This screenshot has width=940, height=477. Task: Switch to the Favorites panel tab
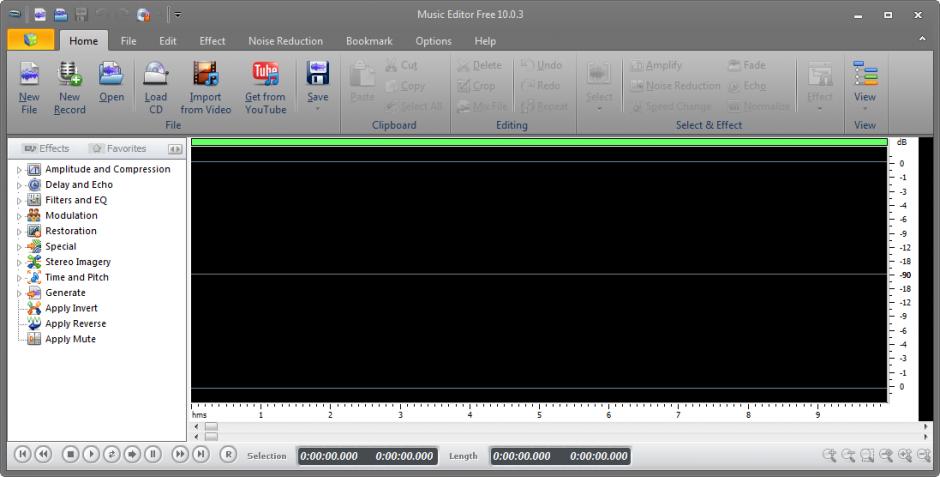[x=119, y=148]
